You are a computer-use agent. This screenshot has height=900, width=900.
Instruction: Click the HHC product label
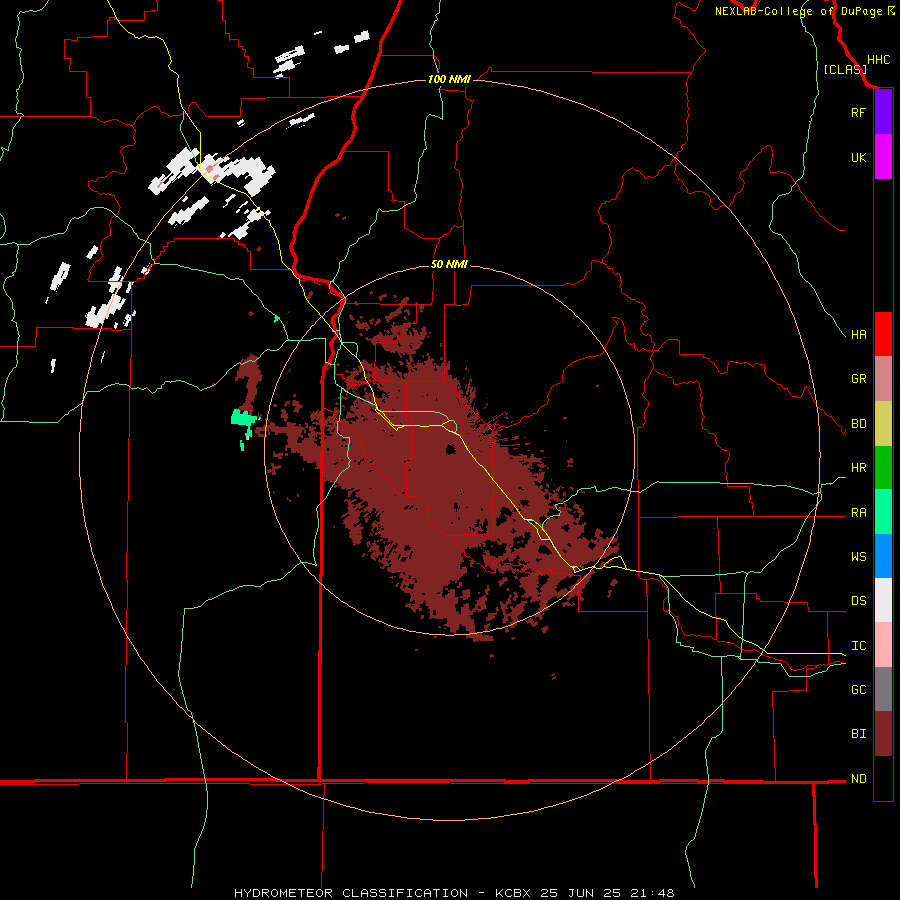click(x=878, y=60)
